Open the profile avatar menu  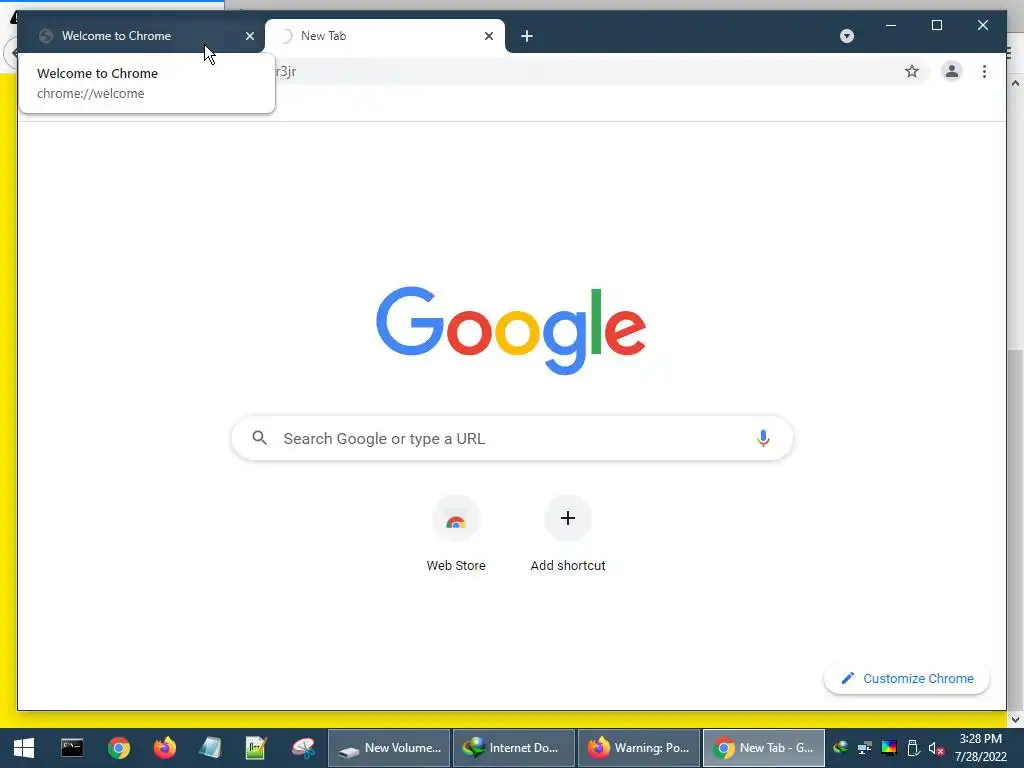(x=952, y=71)
